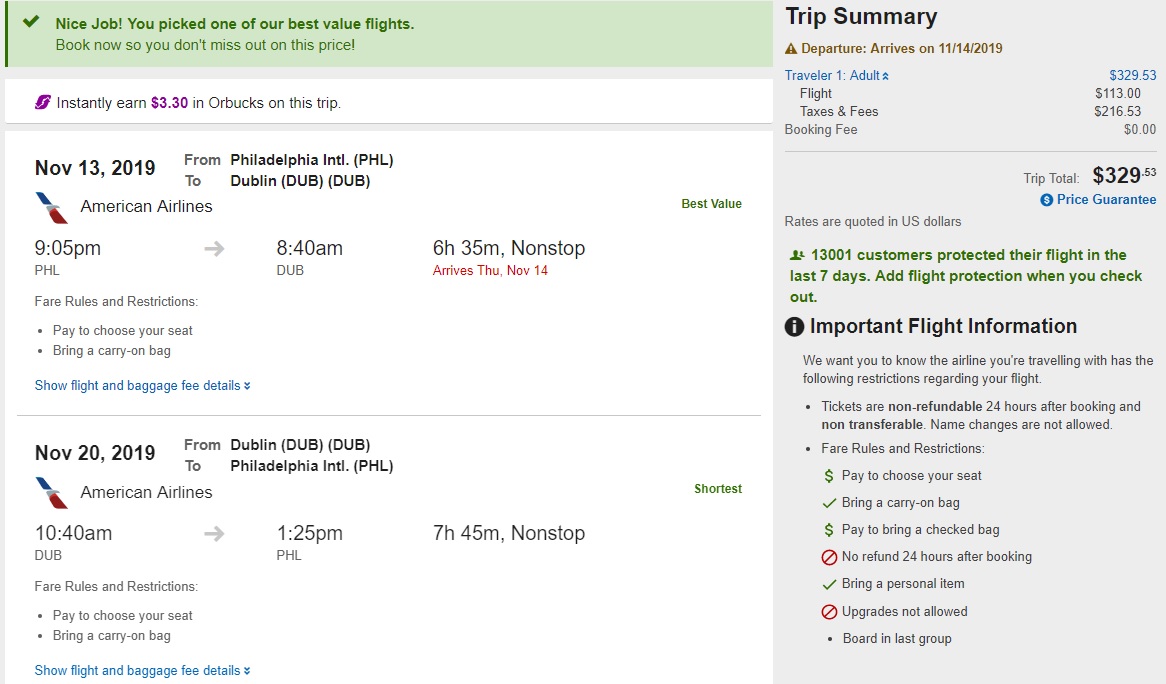
Task: Click American Airlines logo on Nov 13 flight
Action: tap(52, 208)
